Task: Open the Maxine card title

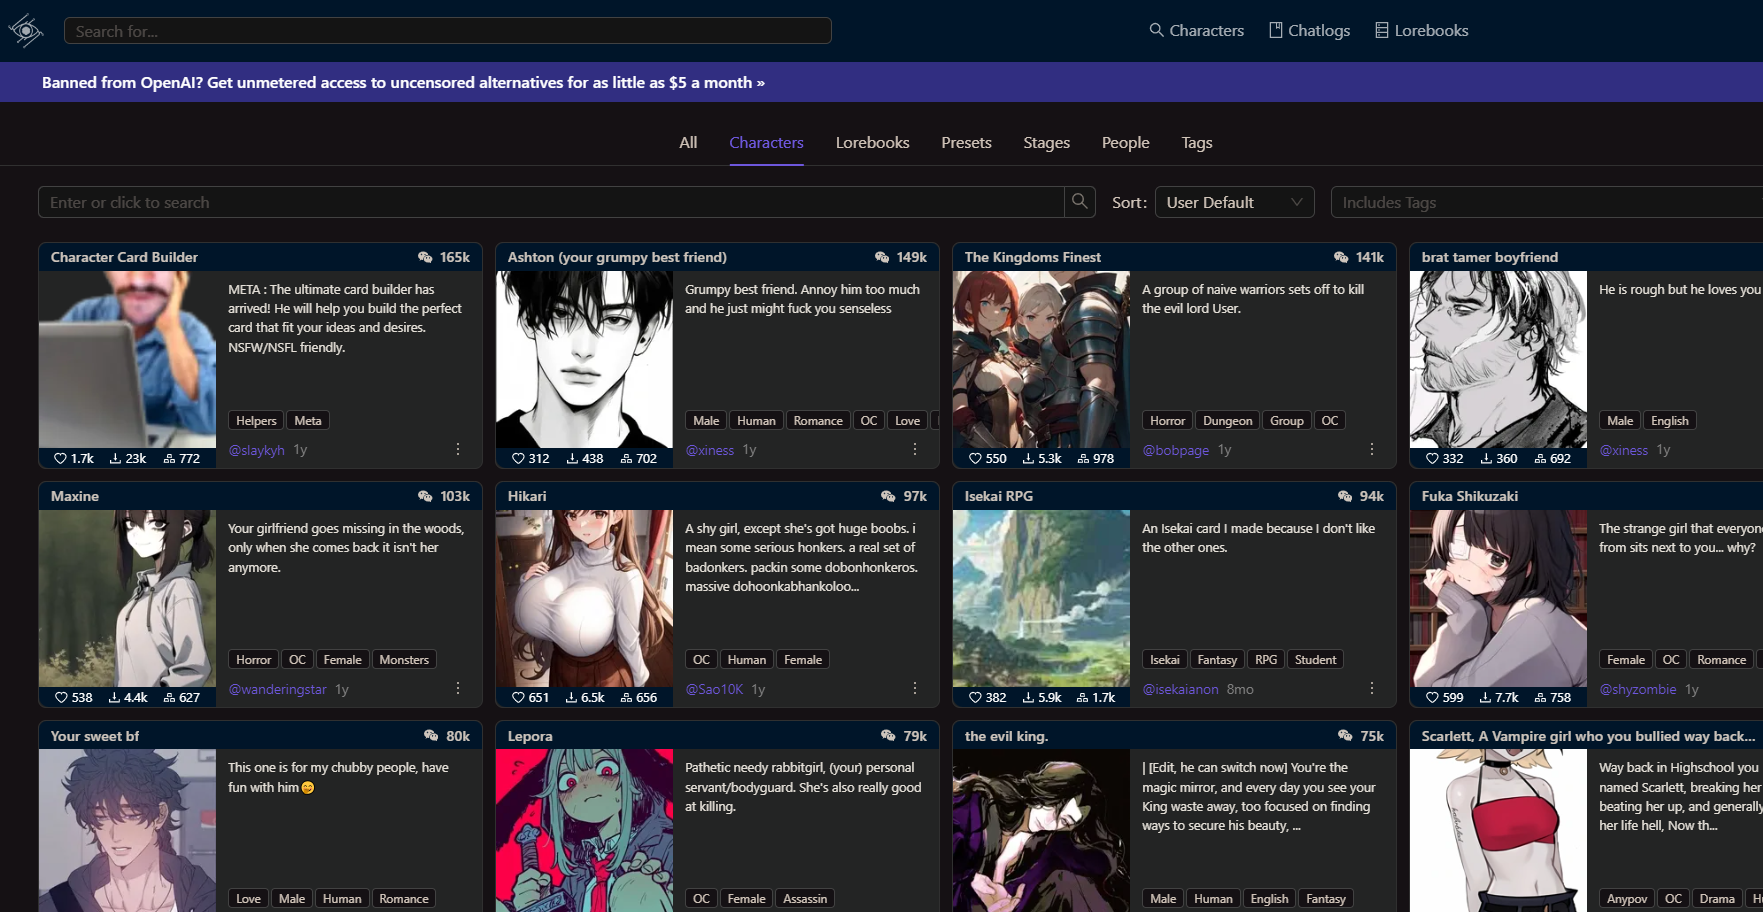Action: tap(75, 497)
